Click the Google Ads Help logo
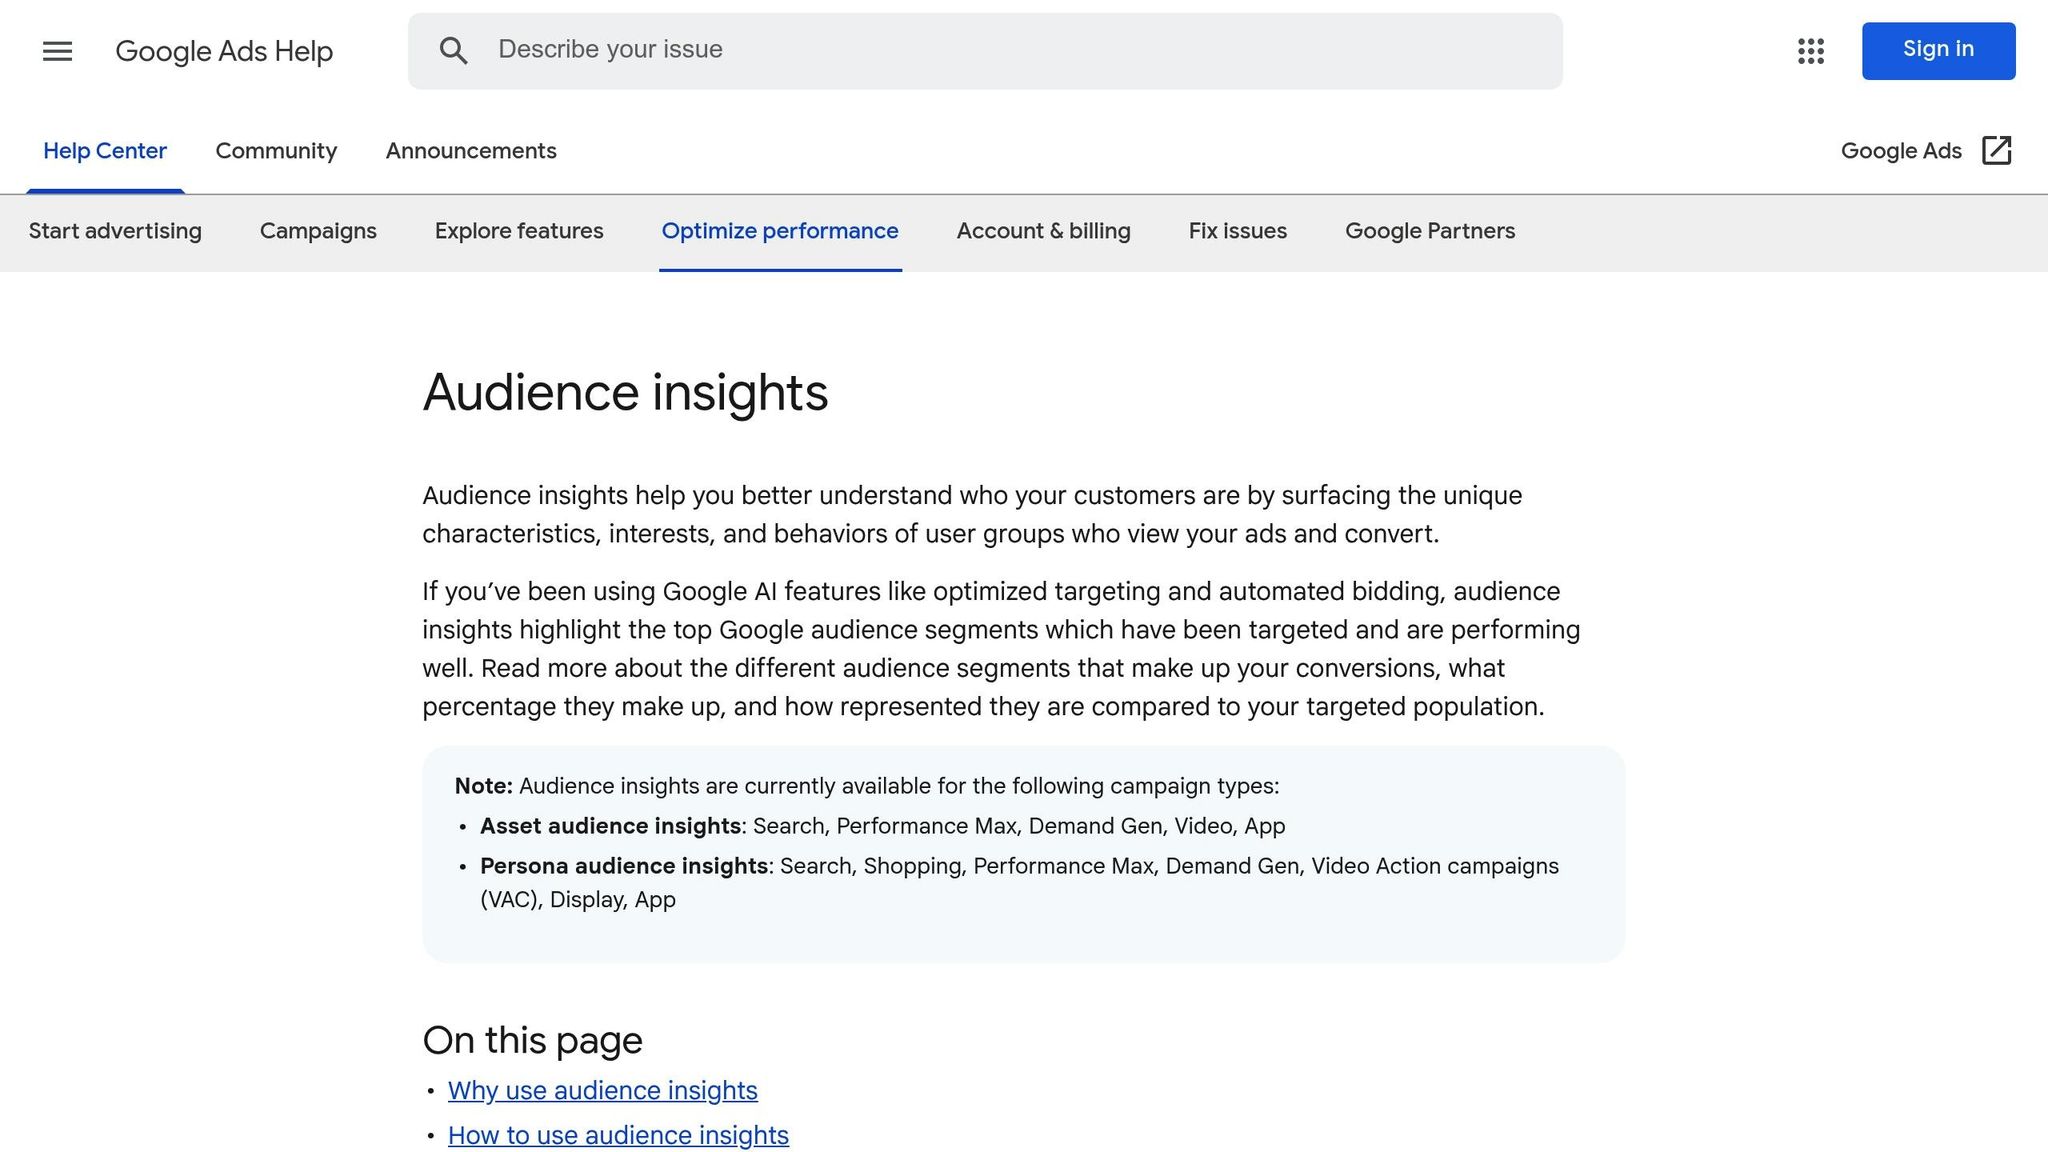Image resolution: width=2048 pixels, height=1152 pixels. coord(225,51)
